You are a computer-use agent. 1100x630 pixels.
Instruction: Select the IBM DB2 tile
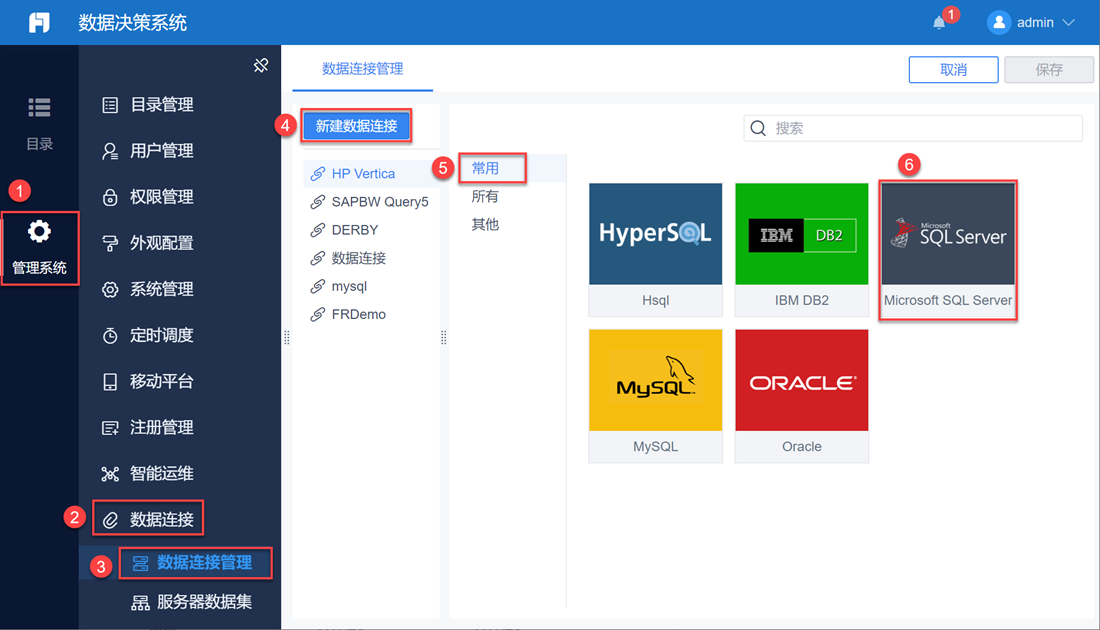pyautogui.click(x=802, y=249)
